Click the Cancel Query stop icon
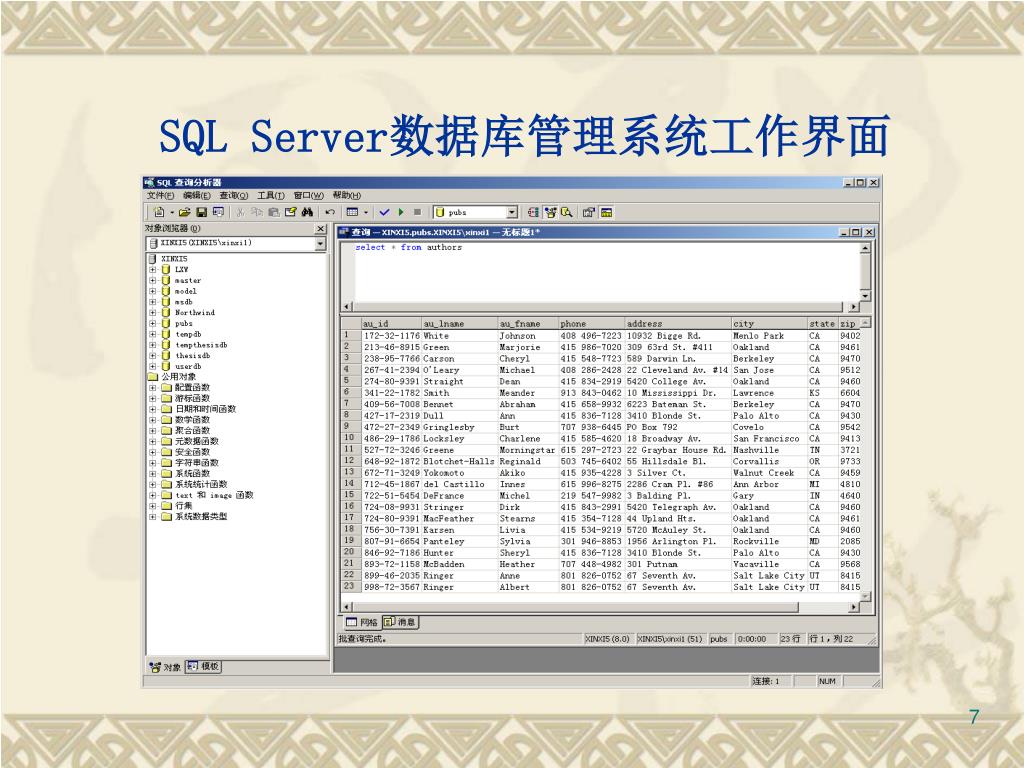The width and height of the screenshot is (1024, 768). tap(417, 212)
